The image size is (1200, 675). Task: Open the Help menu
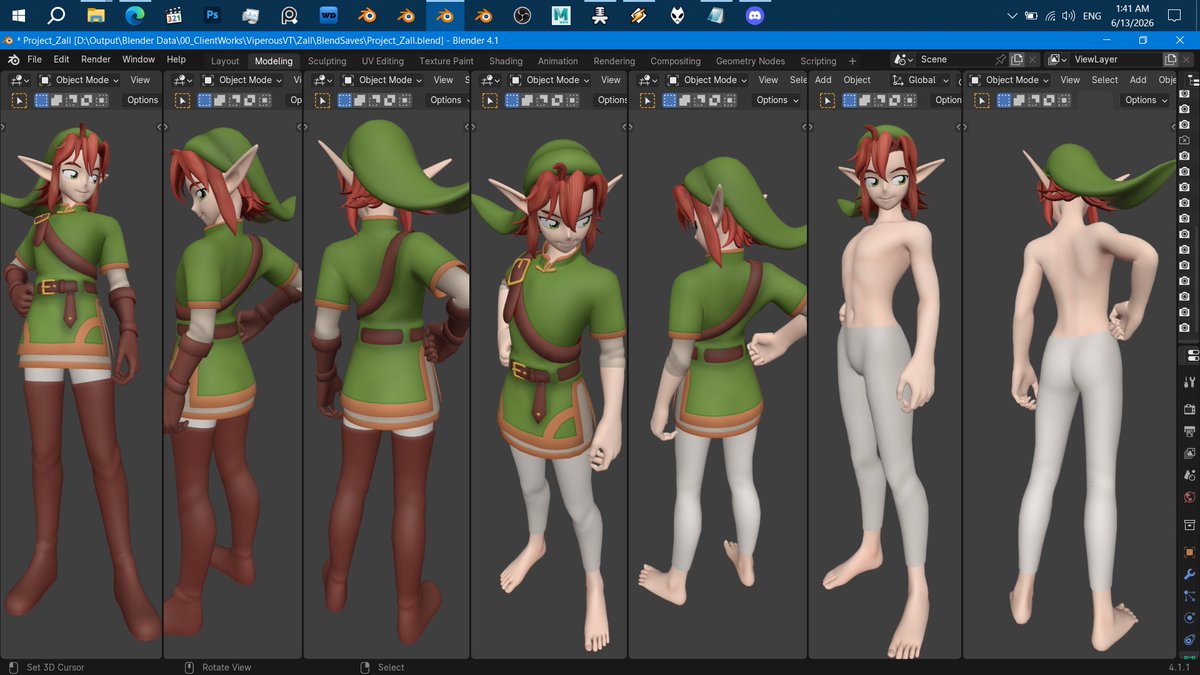(176, 60)
